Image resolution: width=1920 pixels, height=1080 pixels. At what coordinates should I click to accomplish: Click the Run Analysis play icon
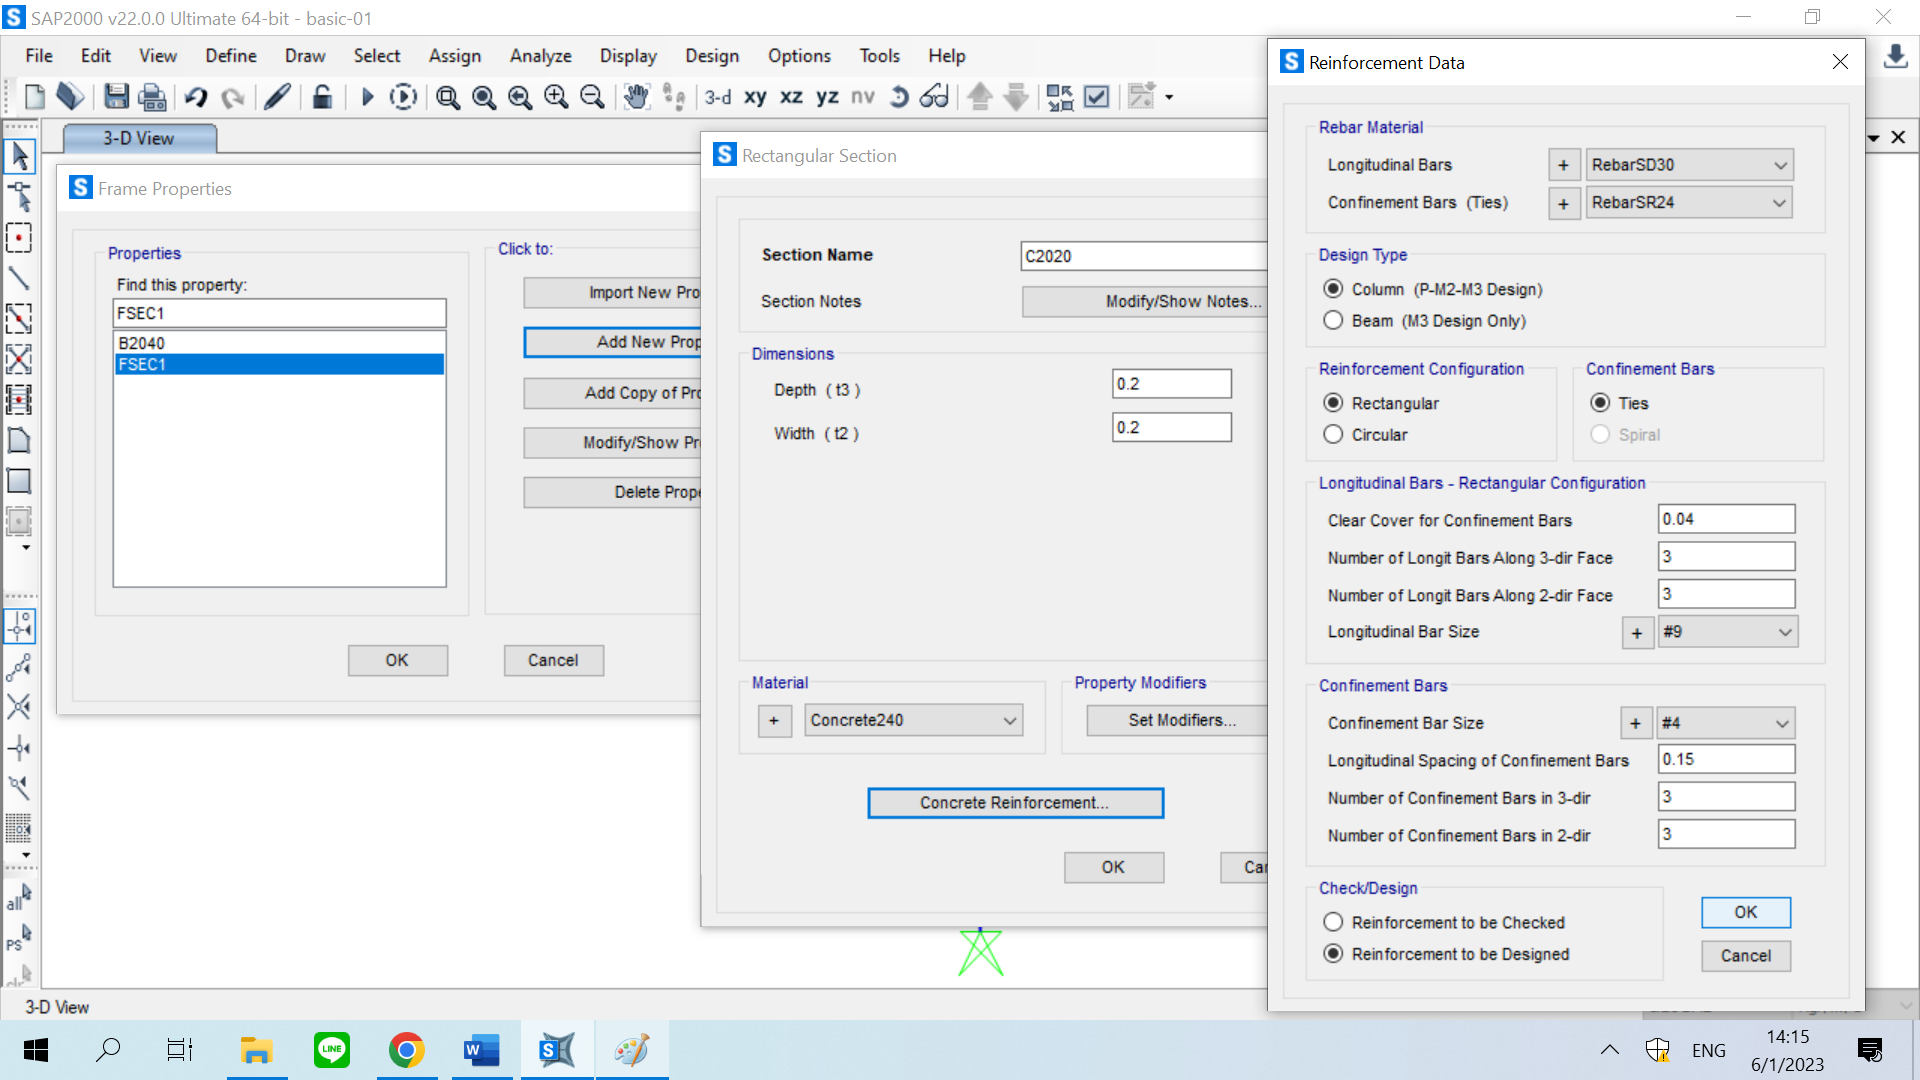(x=367, y=97)
